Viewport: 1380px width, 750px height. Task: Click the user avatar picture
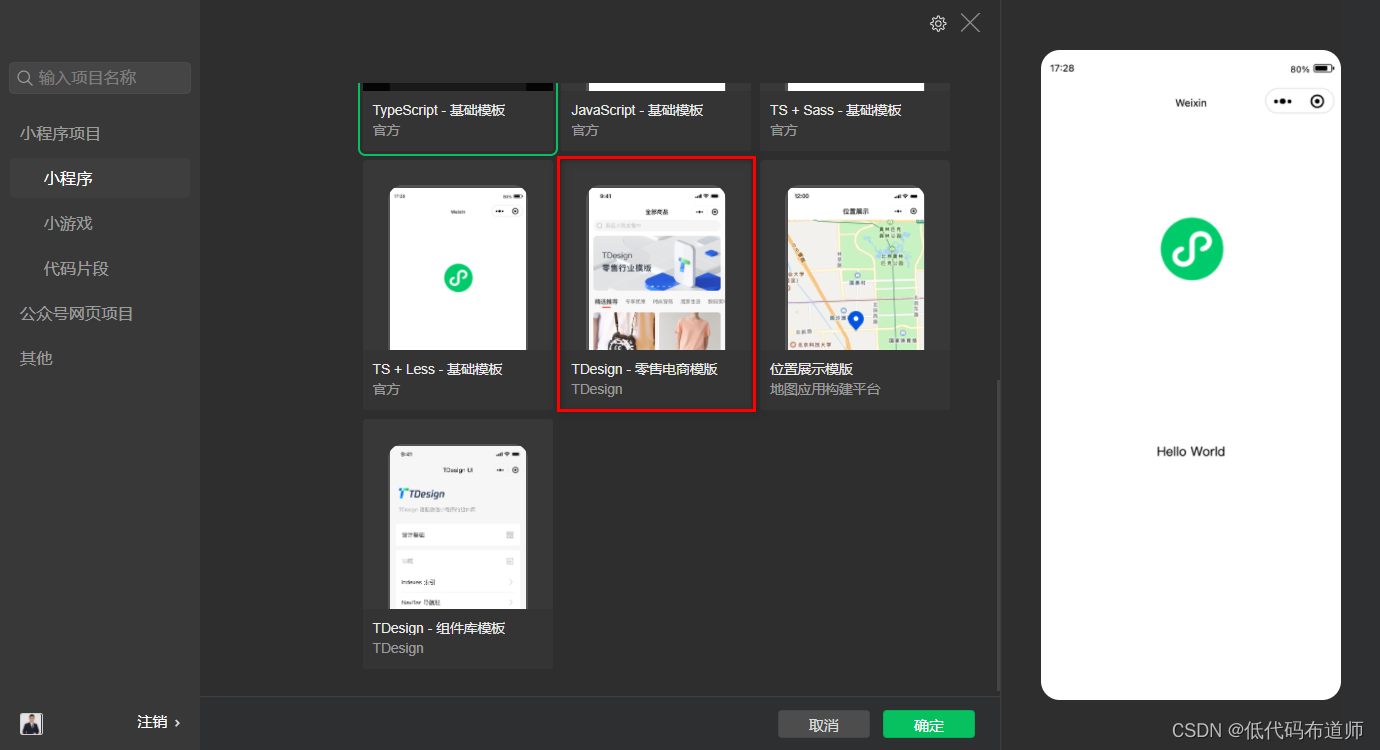click(31, 723)
